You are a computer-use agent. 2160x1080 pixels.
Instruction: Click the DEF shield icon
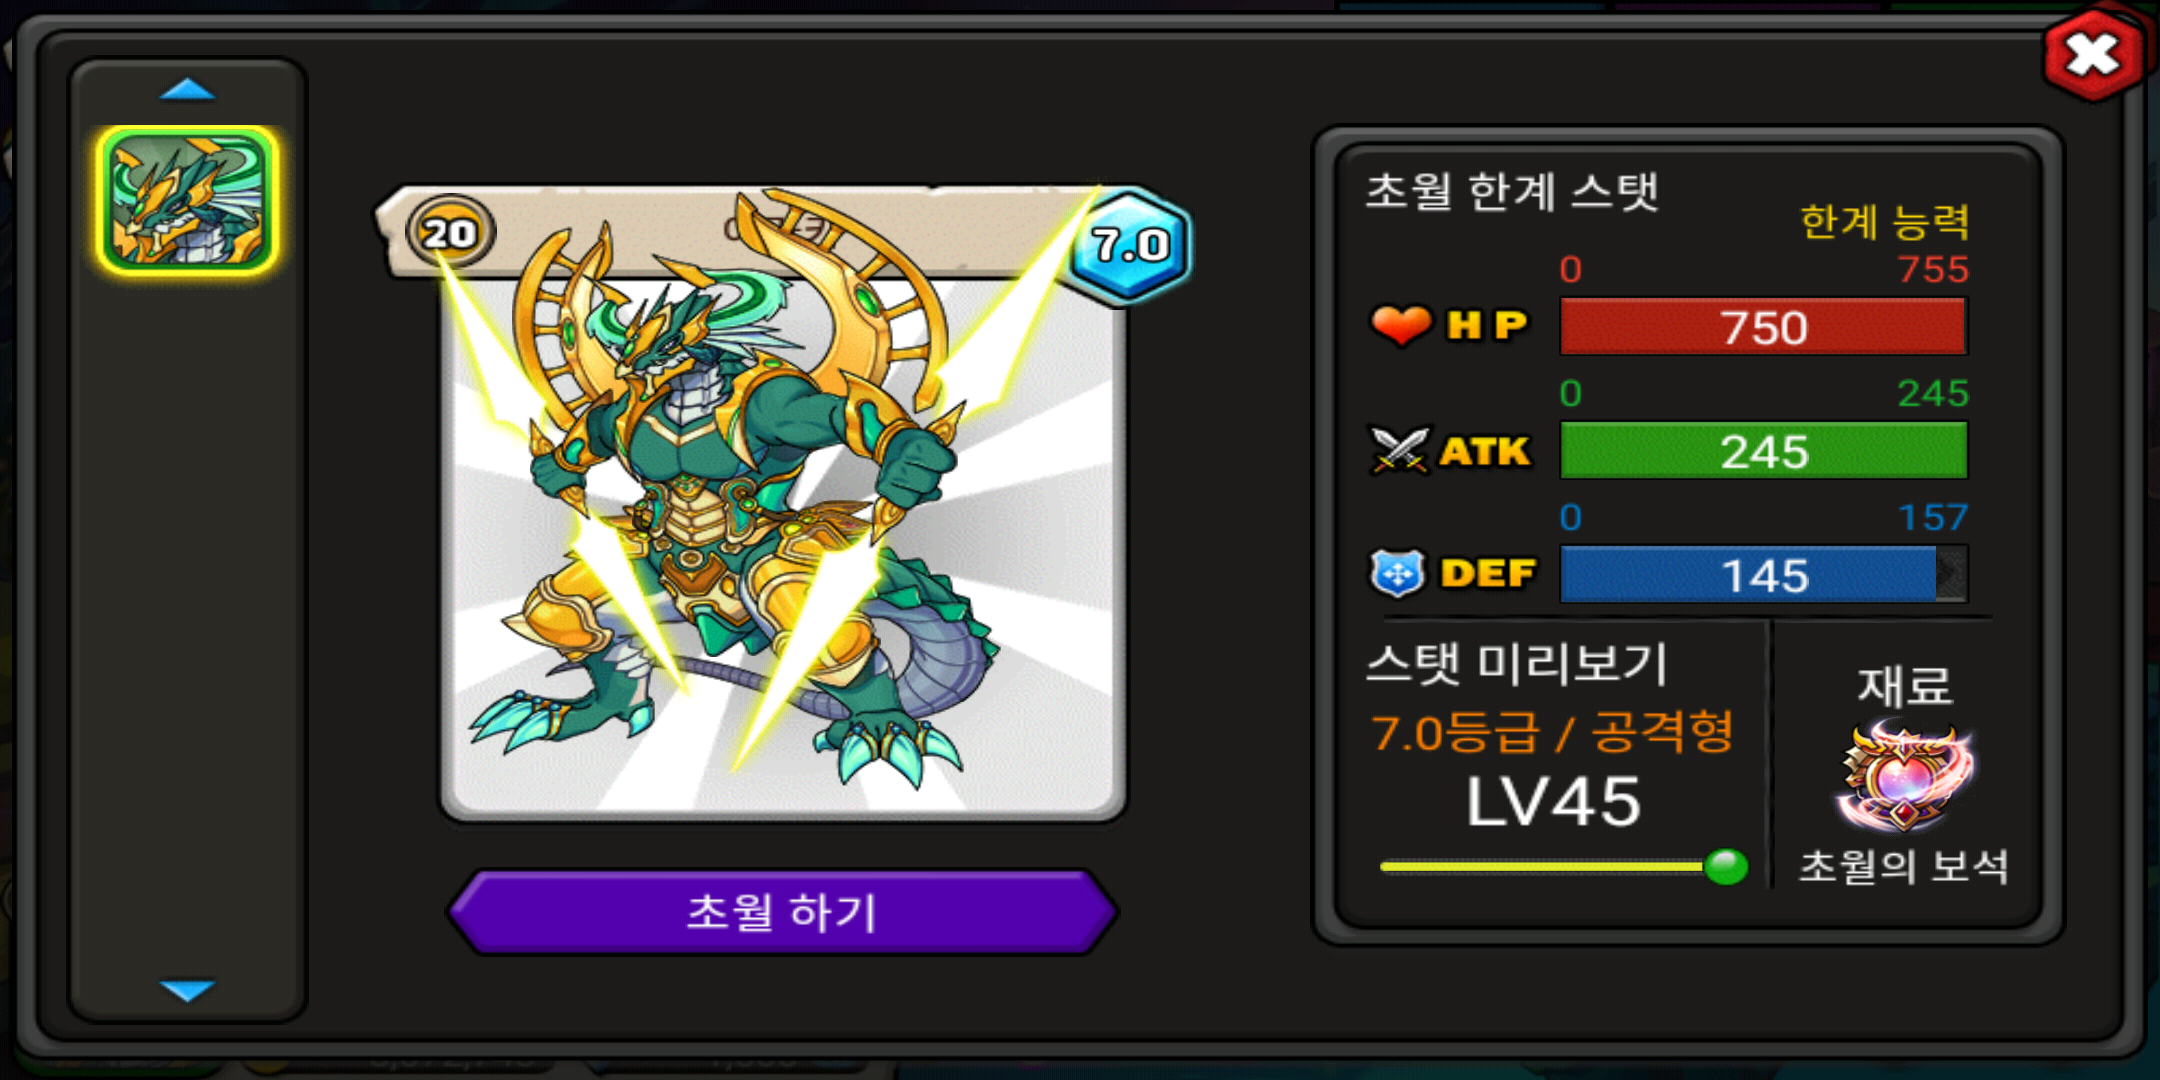(1397, 573)
